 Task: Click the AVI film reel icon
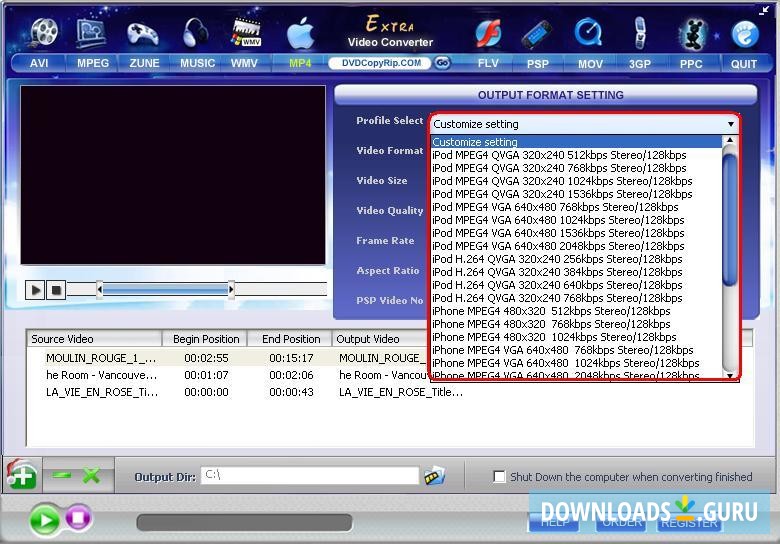pyautogui.click(x=44, y=32)
